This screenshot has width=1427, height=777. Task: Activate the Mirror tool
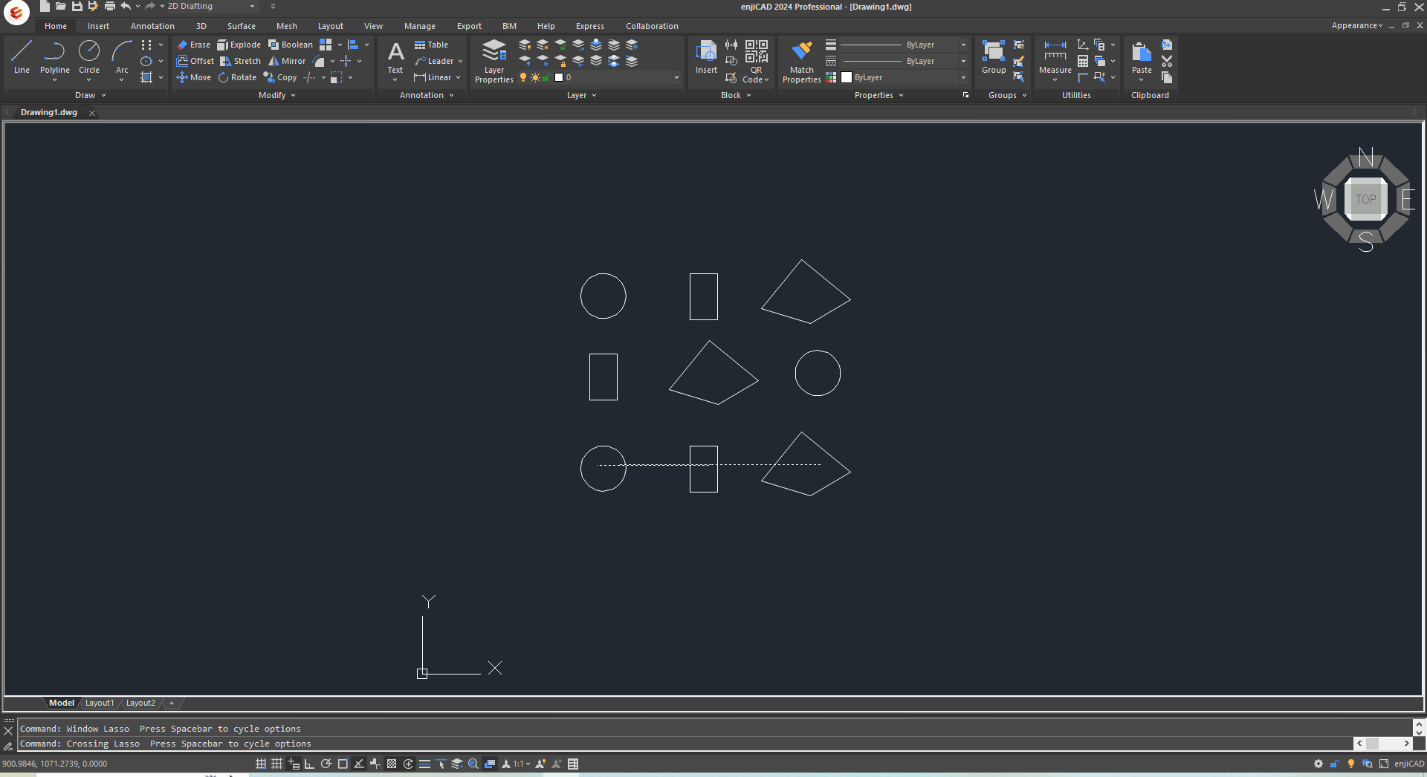(x=287, y=61)
